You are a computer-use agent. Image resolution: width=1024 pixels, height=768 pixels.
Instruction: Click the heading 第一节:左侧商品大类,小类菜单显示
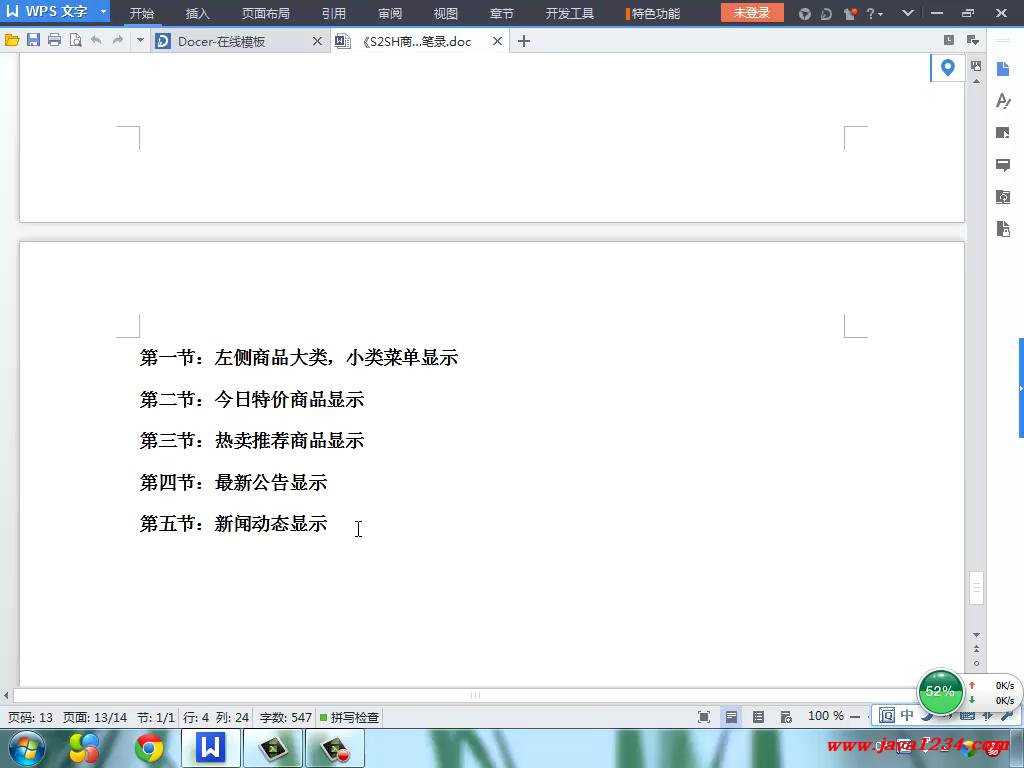298,357
